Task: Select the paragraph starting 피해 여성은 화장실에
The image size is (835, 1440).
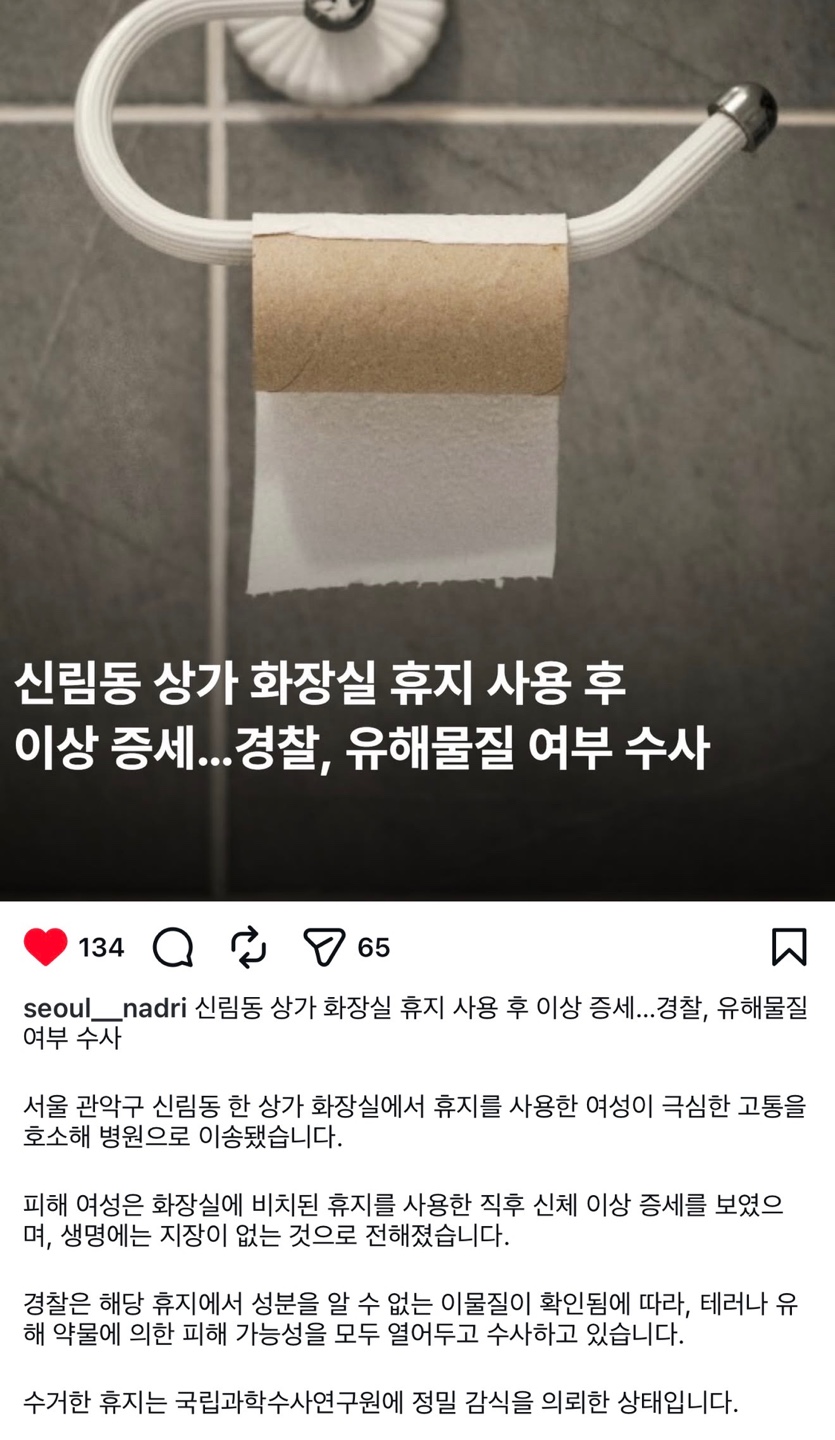Action: tap(403, 1220)
